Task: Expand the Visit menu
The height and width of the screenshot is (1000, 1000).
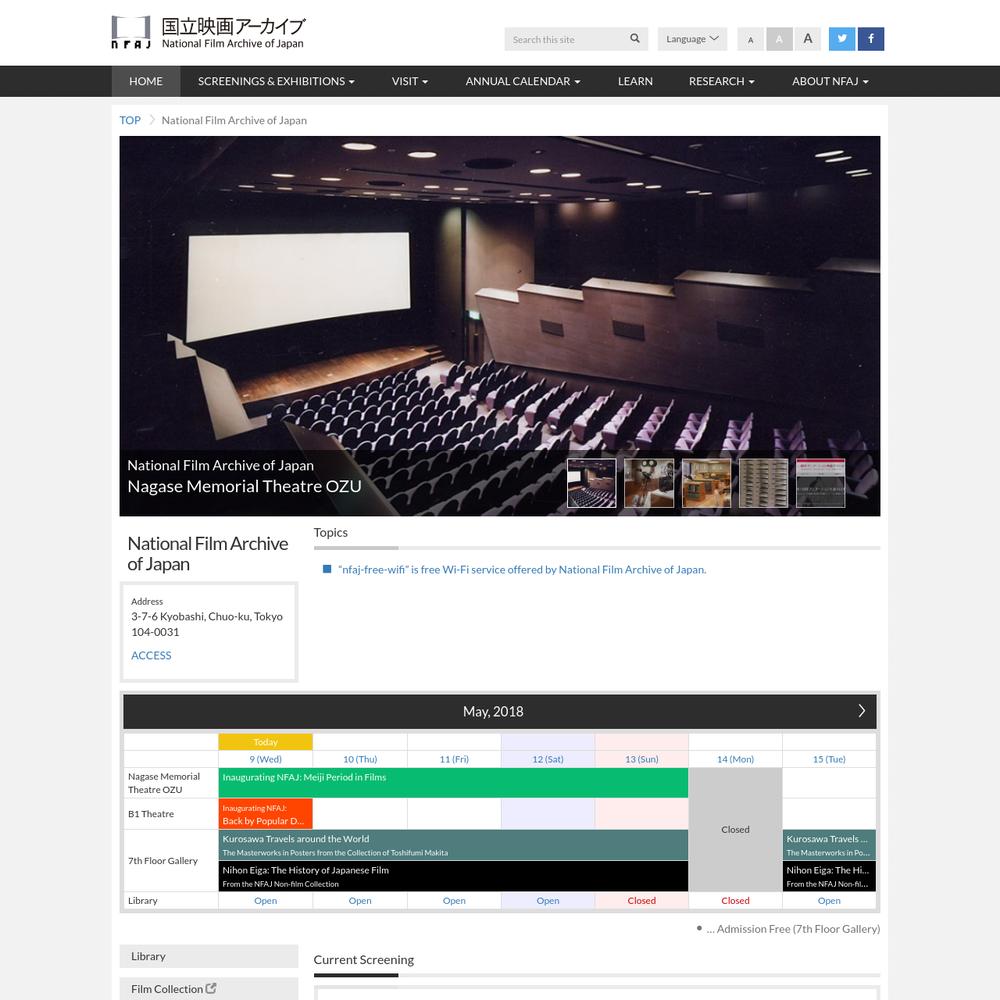Action: coord(409,81)
